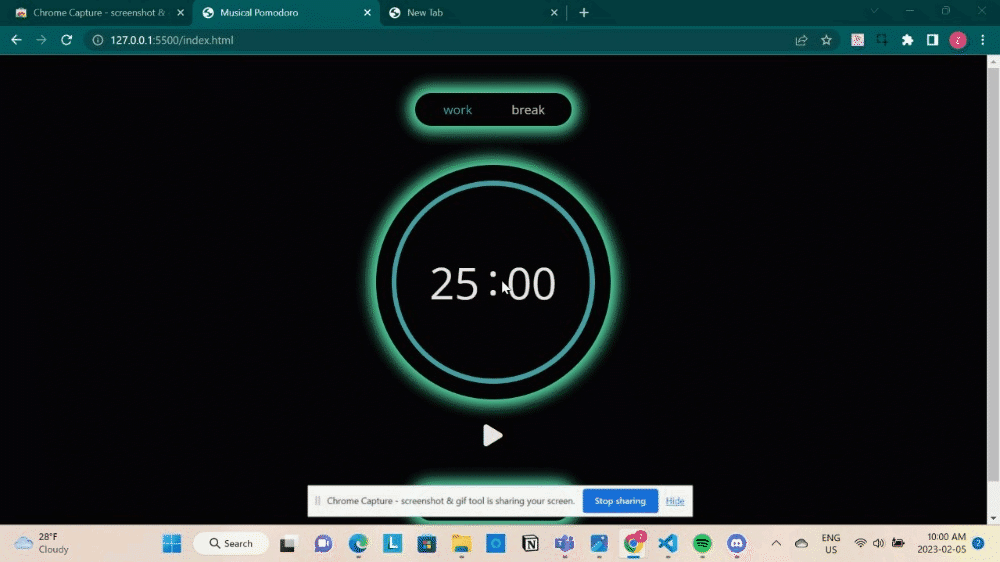The height and width of the screenshot is (562, 1000).
Task: Switch to the break mode
Action: [x=528, y=110]
